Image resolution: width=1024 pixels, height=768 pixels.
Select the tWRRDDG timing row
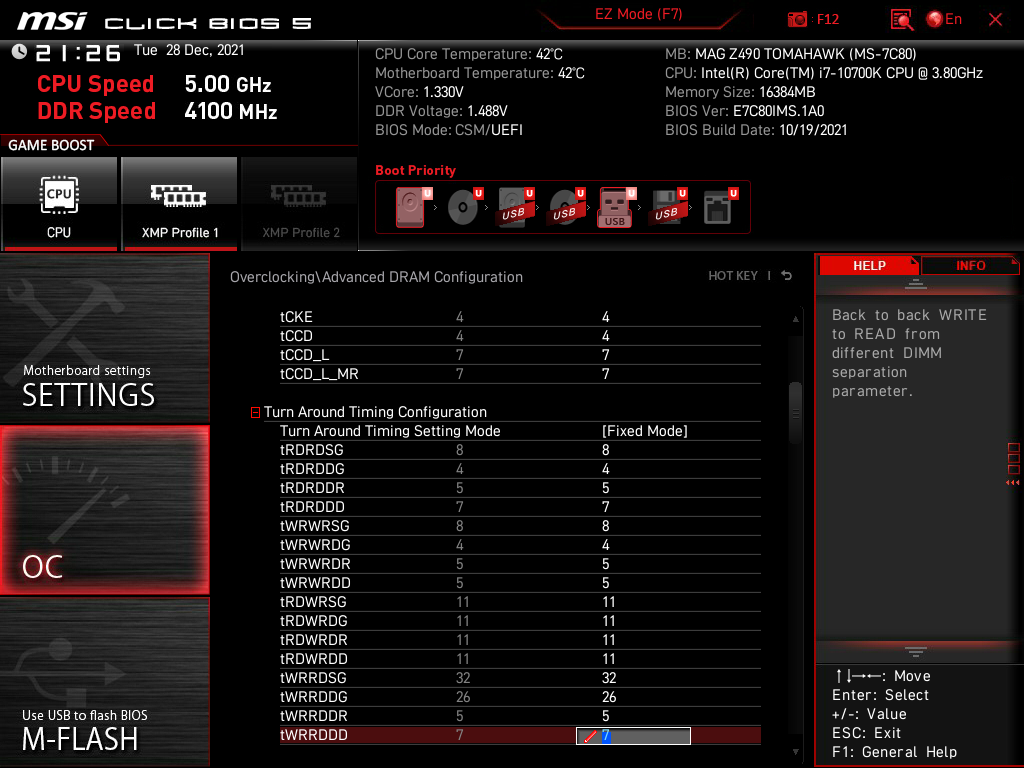coord(520,697)
